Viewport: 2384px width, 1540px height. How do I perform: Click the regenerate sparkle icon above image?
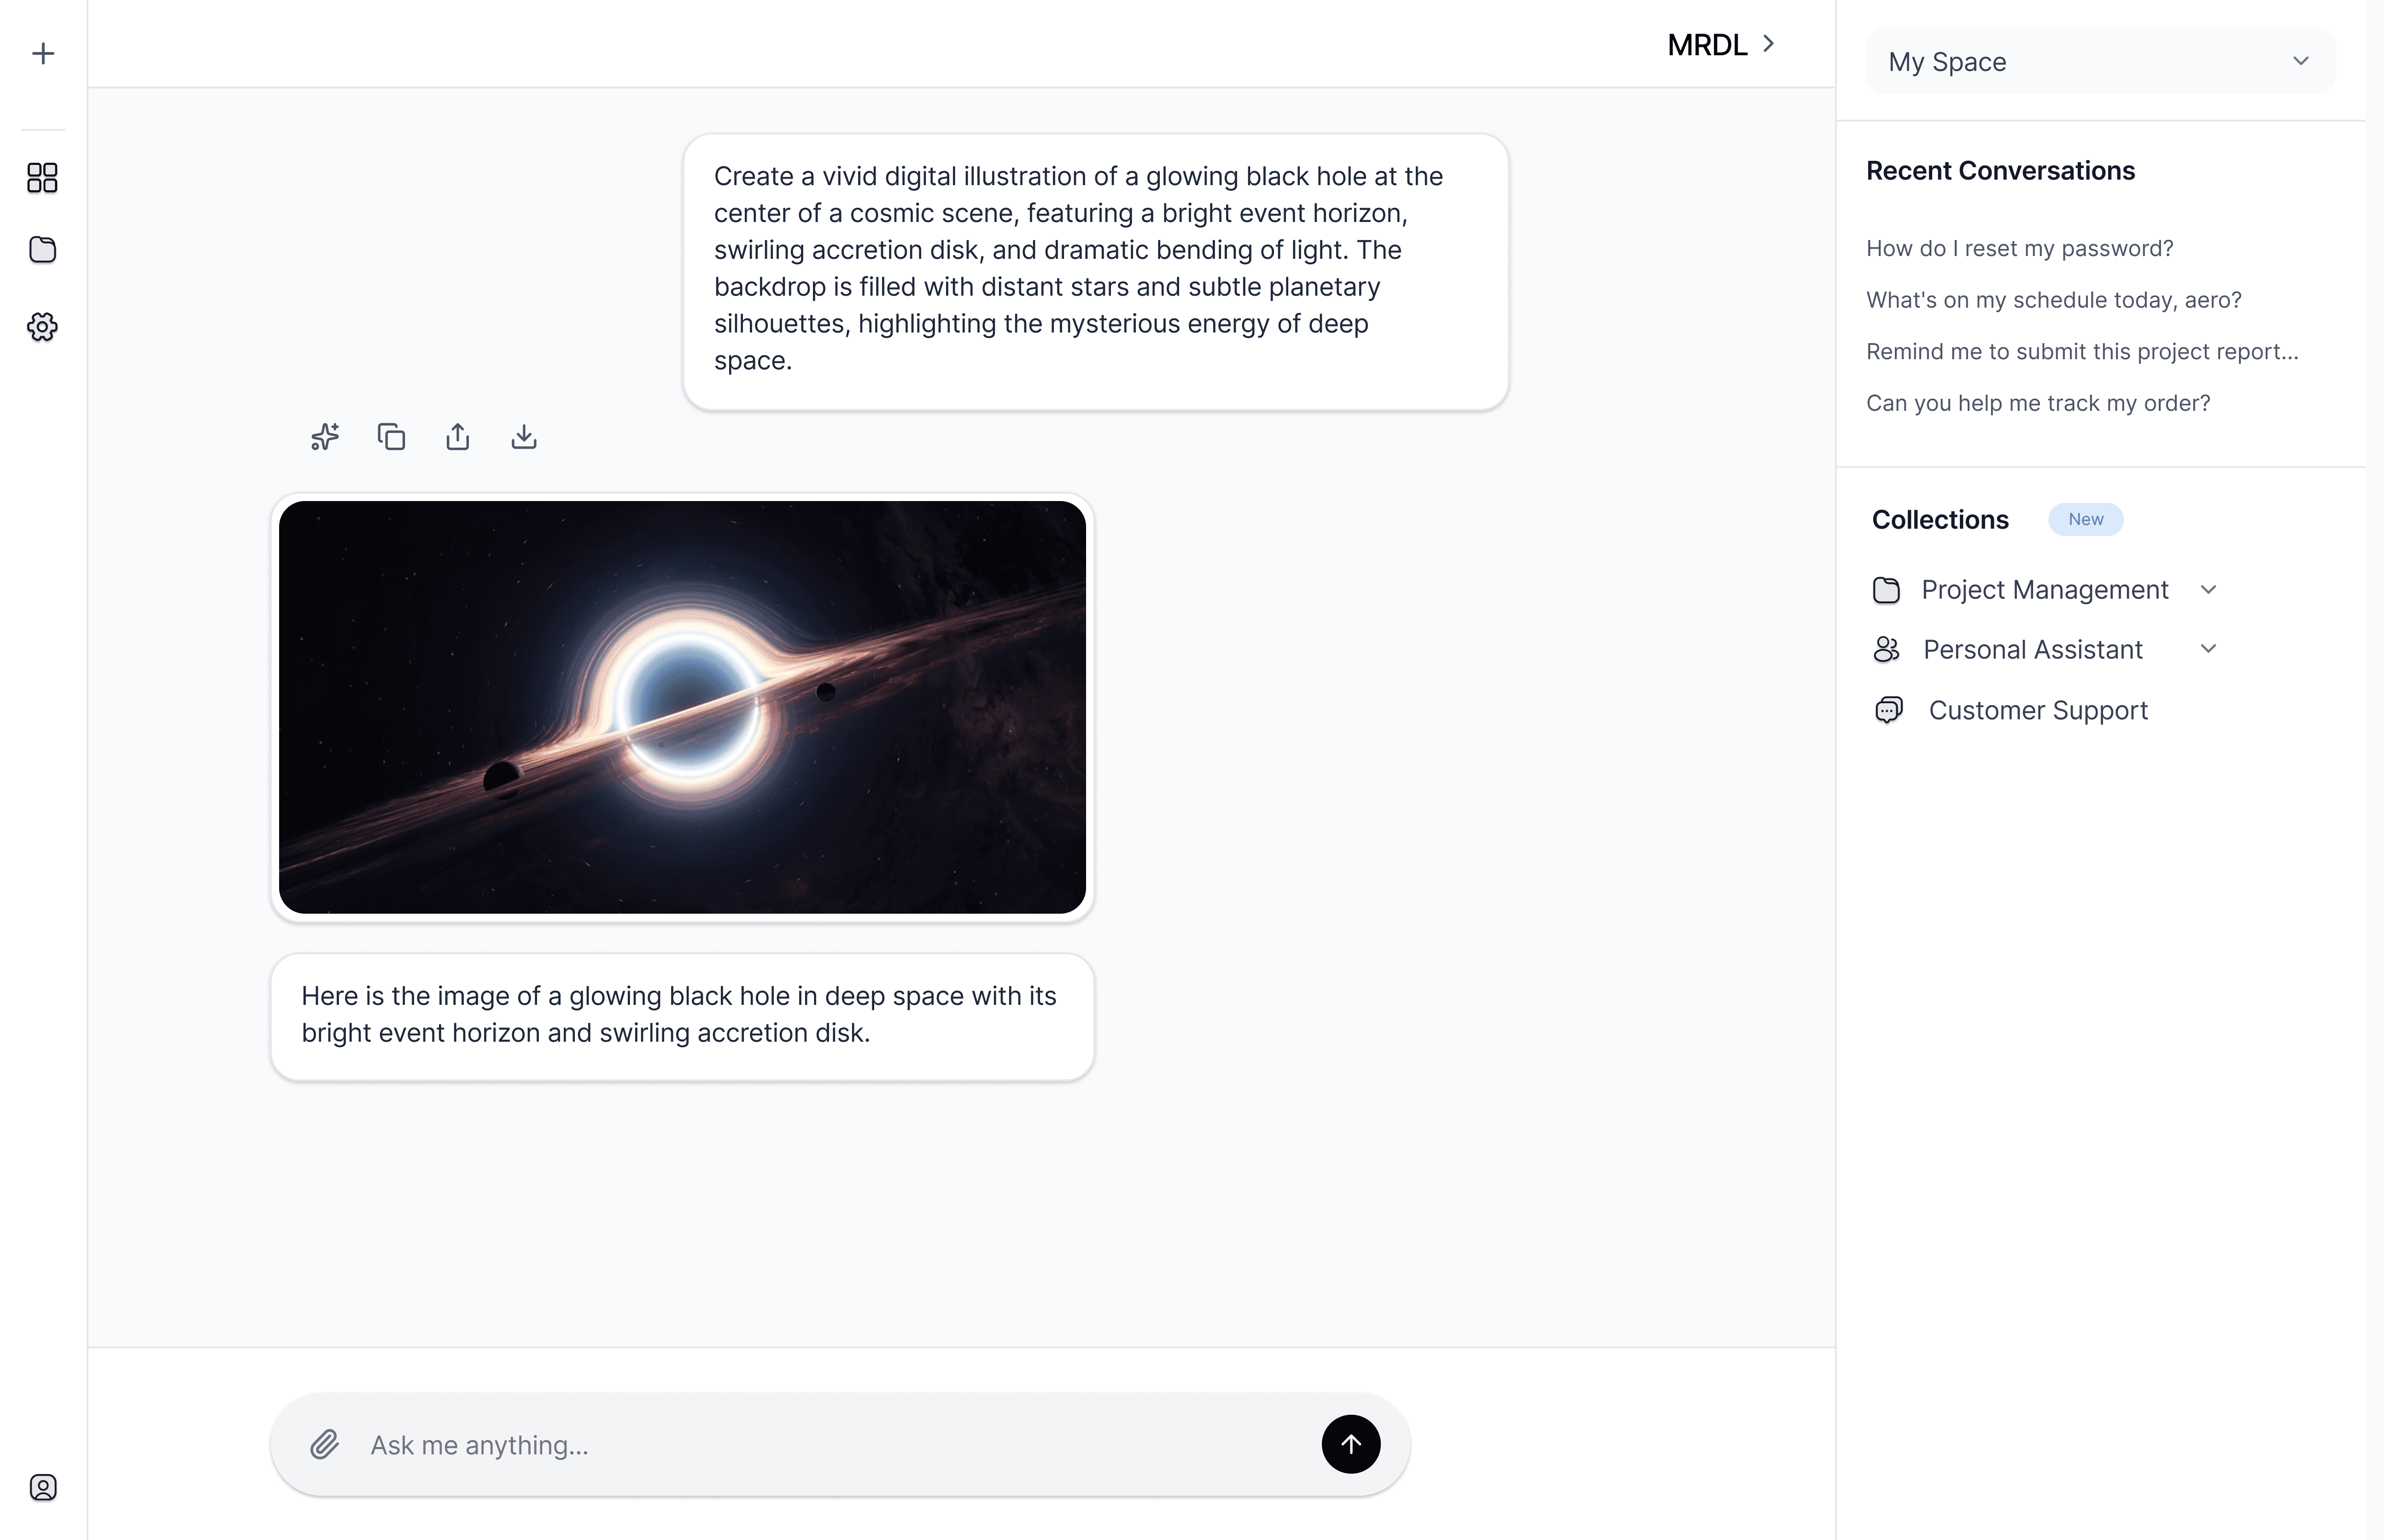coord(325,437)
